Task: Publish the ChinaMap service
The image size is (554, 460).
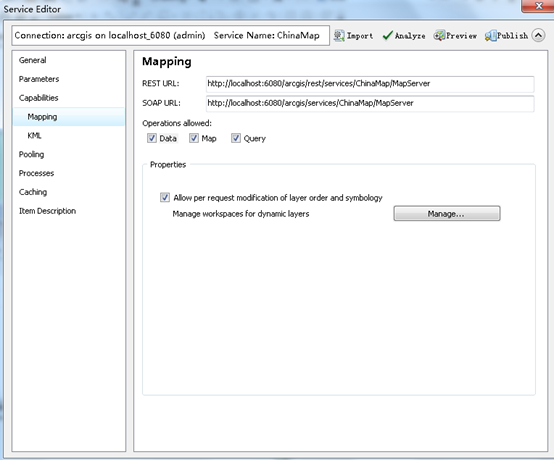Action: 506,36
